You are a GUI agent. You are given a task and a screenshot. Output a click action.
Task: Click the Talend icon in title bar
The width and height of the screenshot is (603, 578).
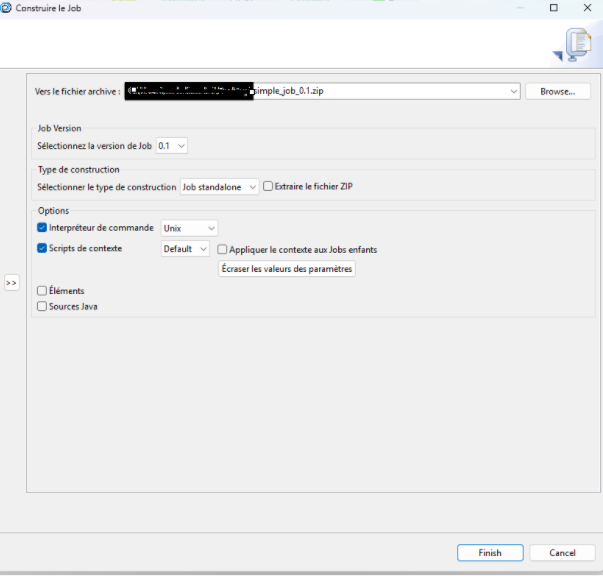coord(6,8)
